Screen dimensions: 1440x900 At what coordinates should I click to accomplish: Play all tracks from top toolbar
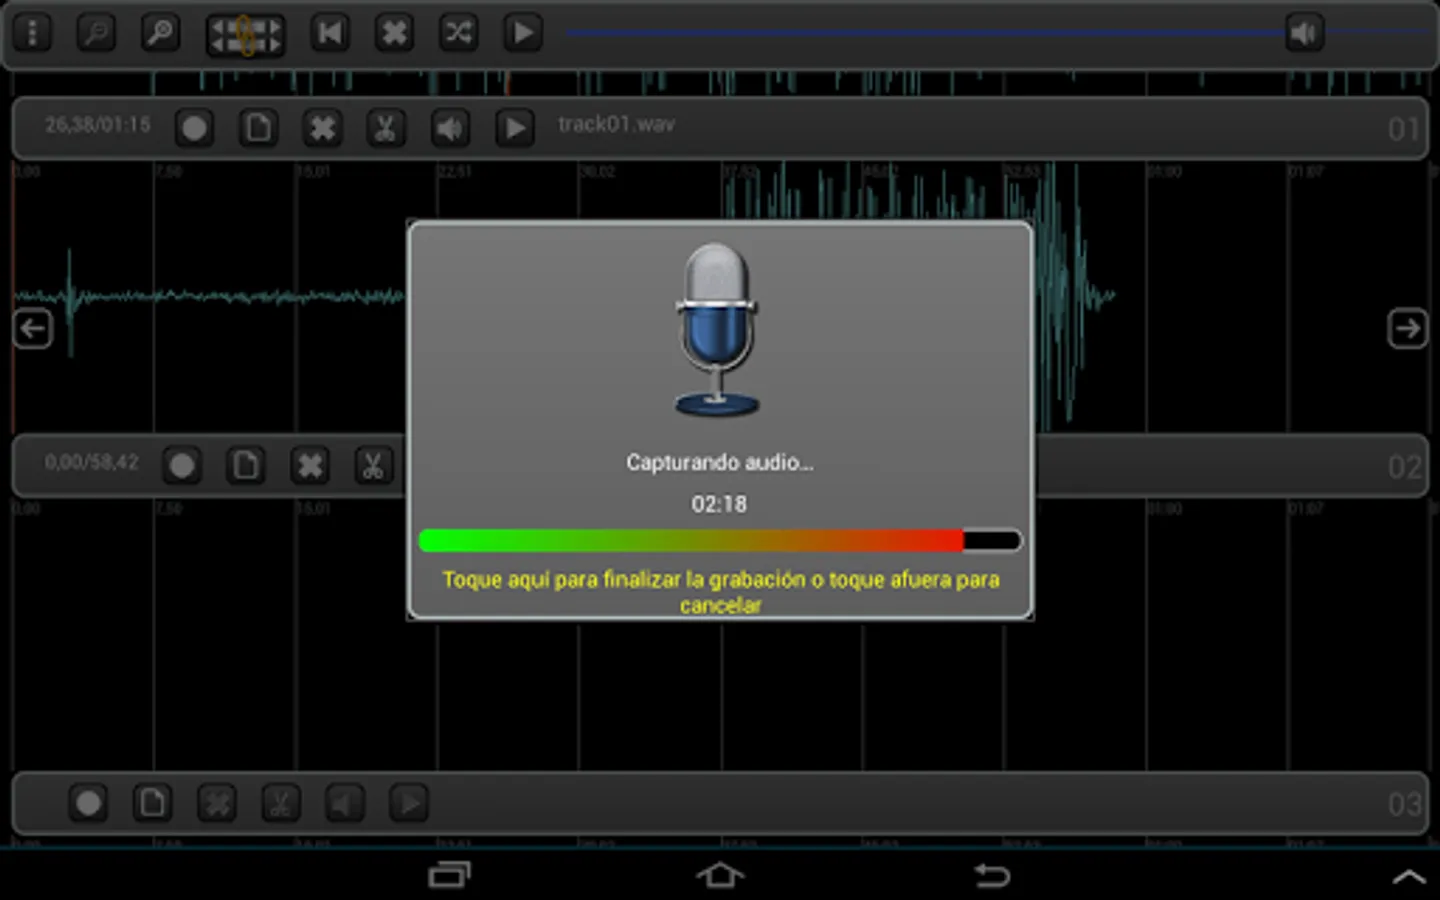pyautogui.click(x=522, y=33)
